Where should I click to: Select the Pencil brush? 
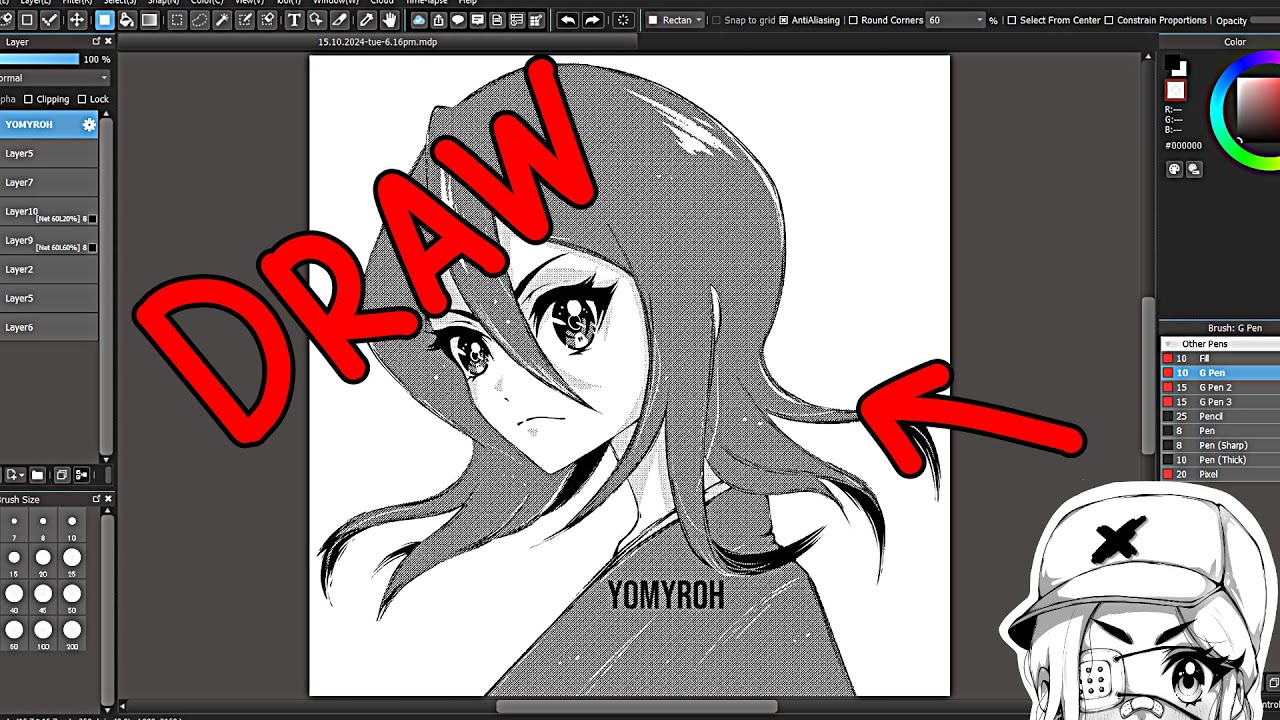pos(1220,416)
